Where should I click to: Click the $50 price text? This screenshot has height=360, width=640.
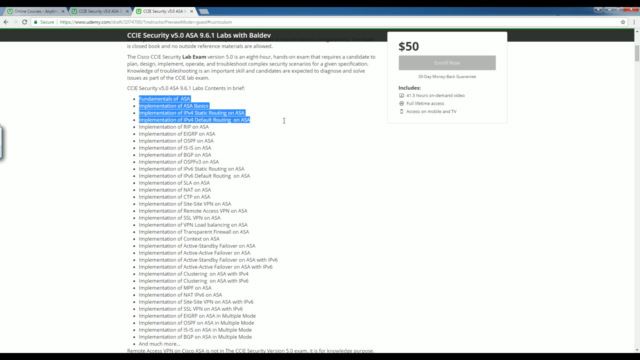pos(409,46)
